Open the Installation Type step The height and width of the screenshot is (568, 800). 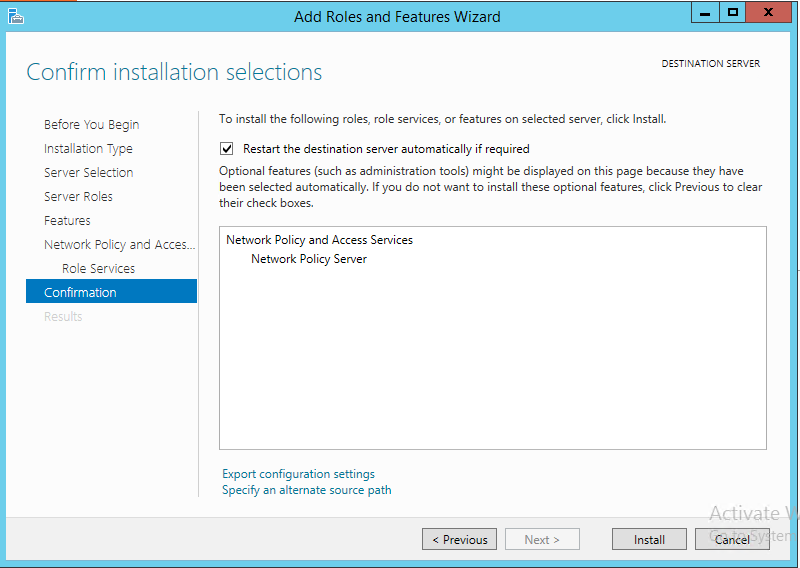coord(88,149)
